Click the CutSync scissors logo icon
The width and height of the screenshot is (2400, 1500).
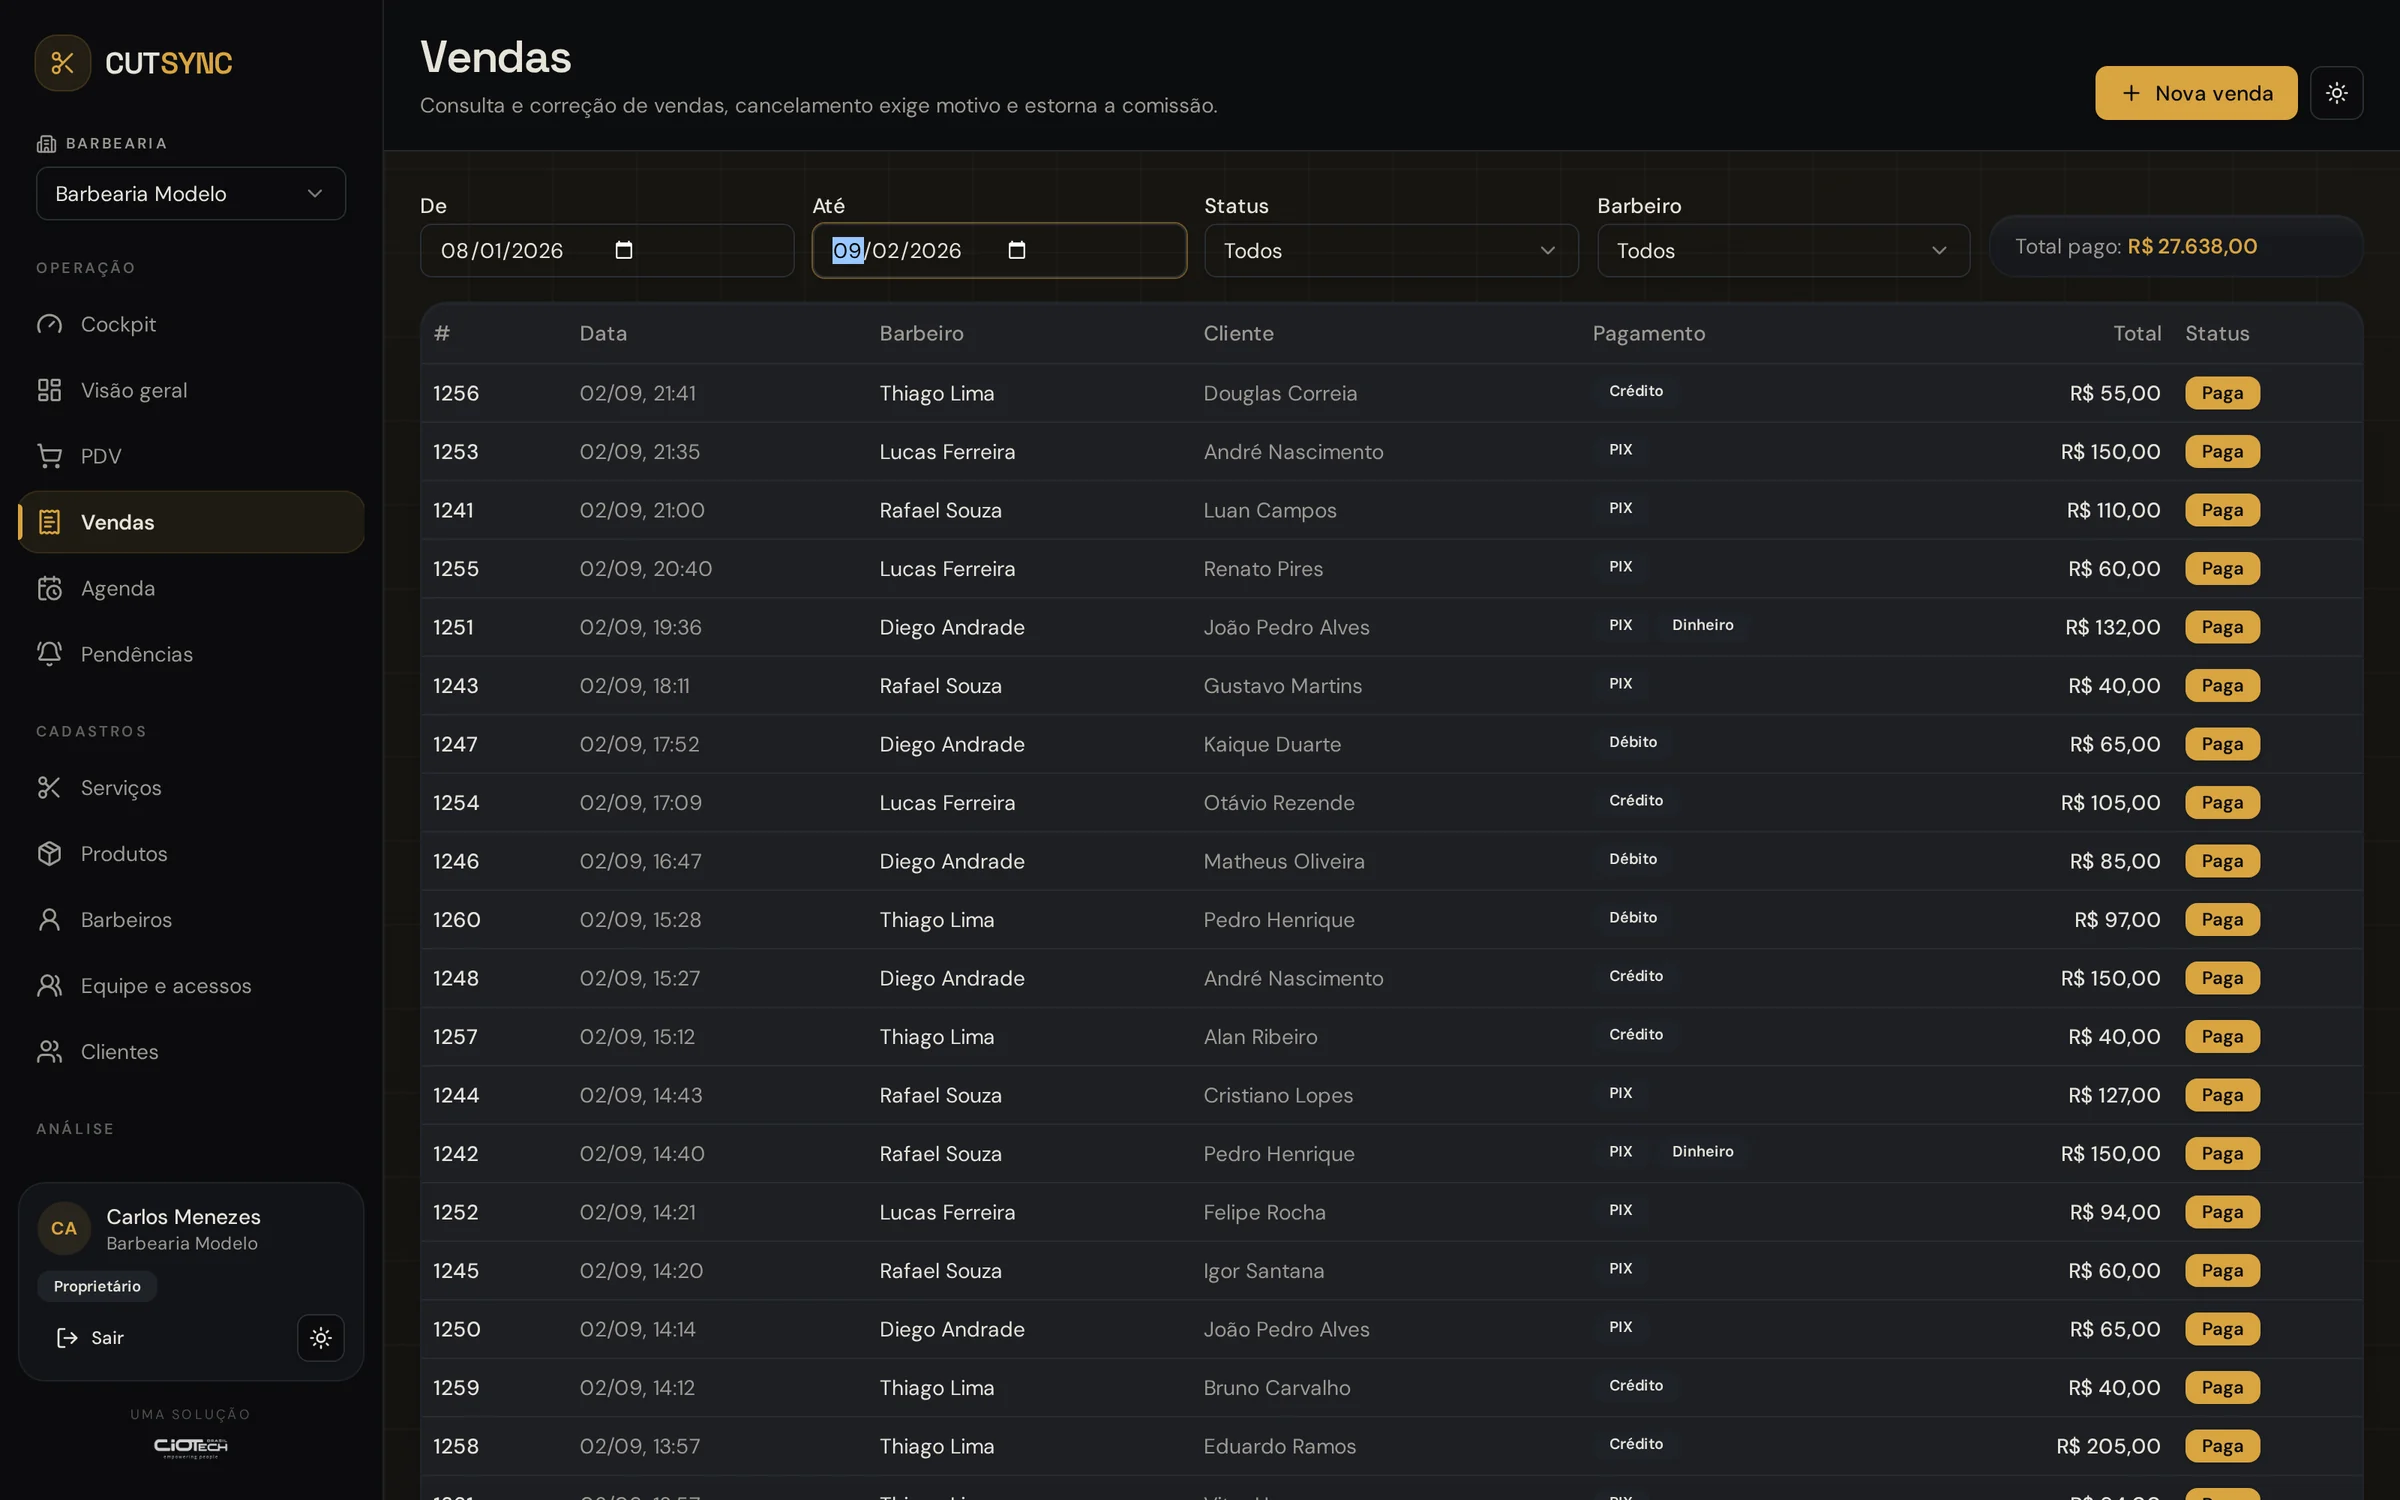click(62, 63)
